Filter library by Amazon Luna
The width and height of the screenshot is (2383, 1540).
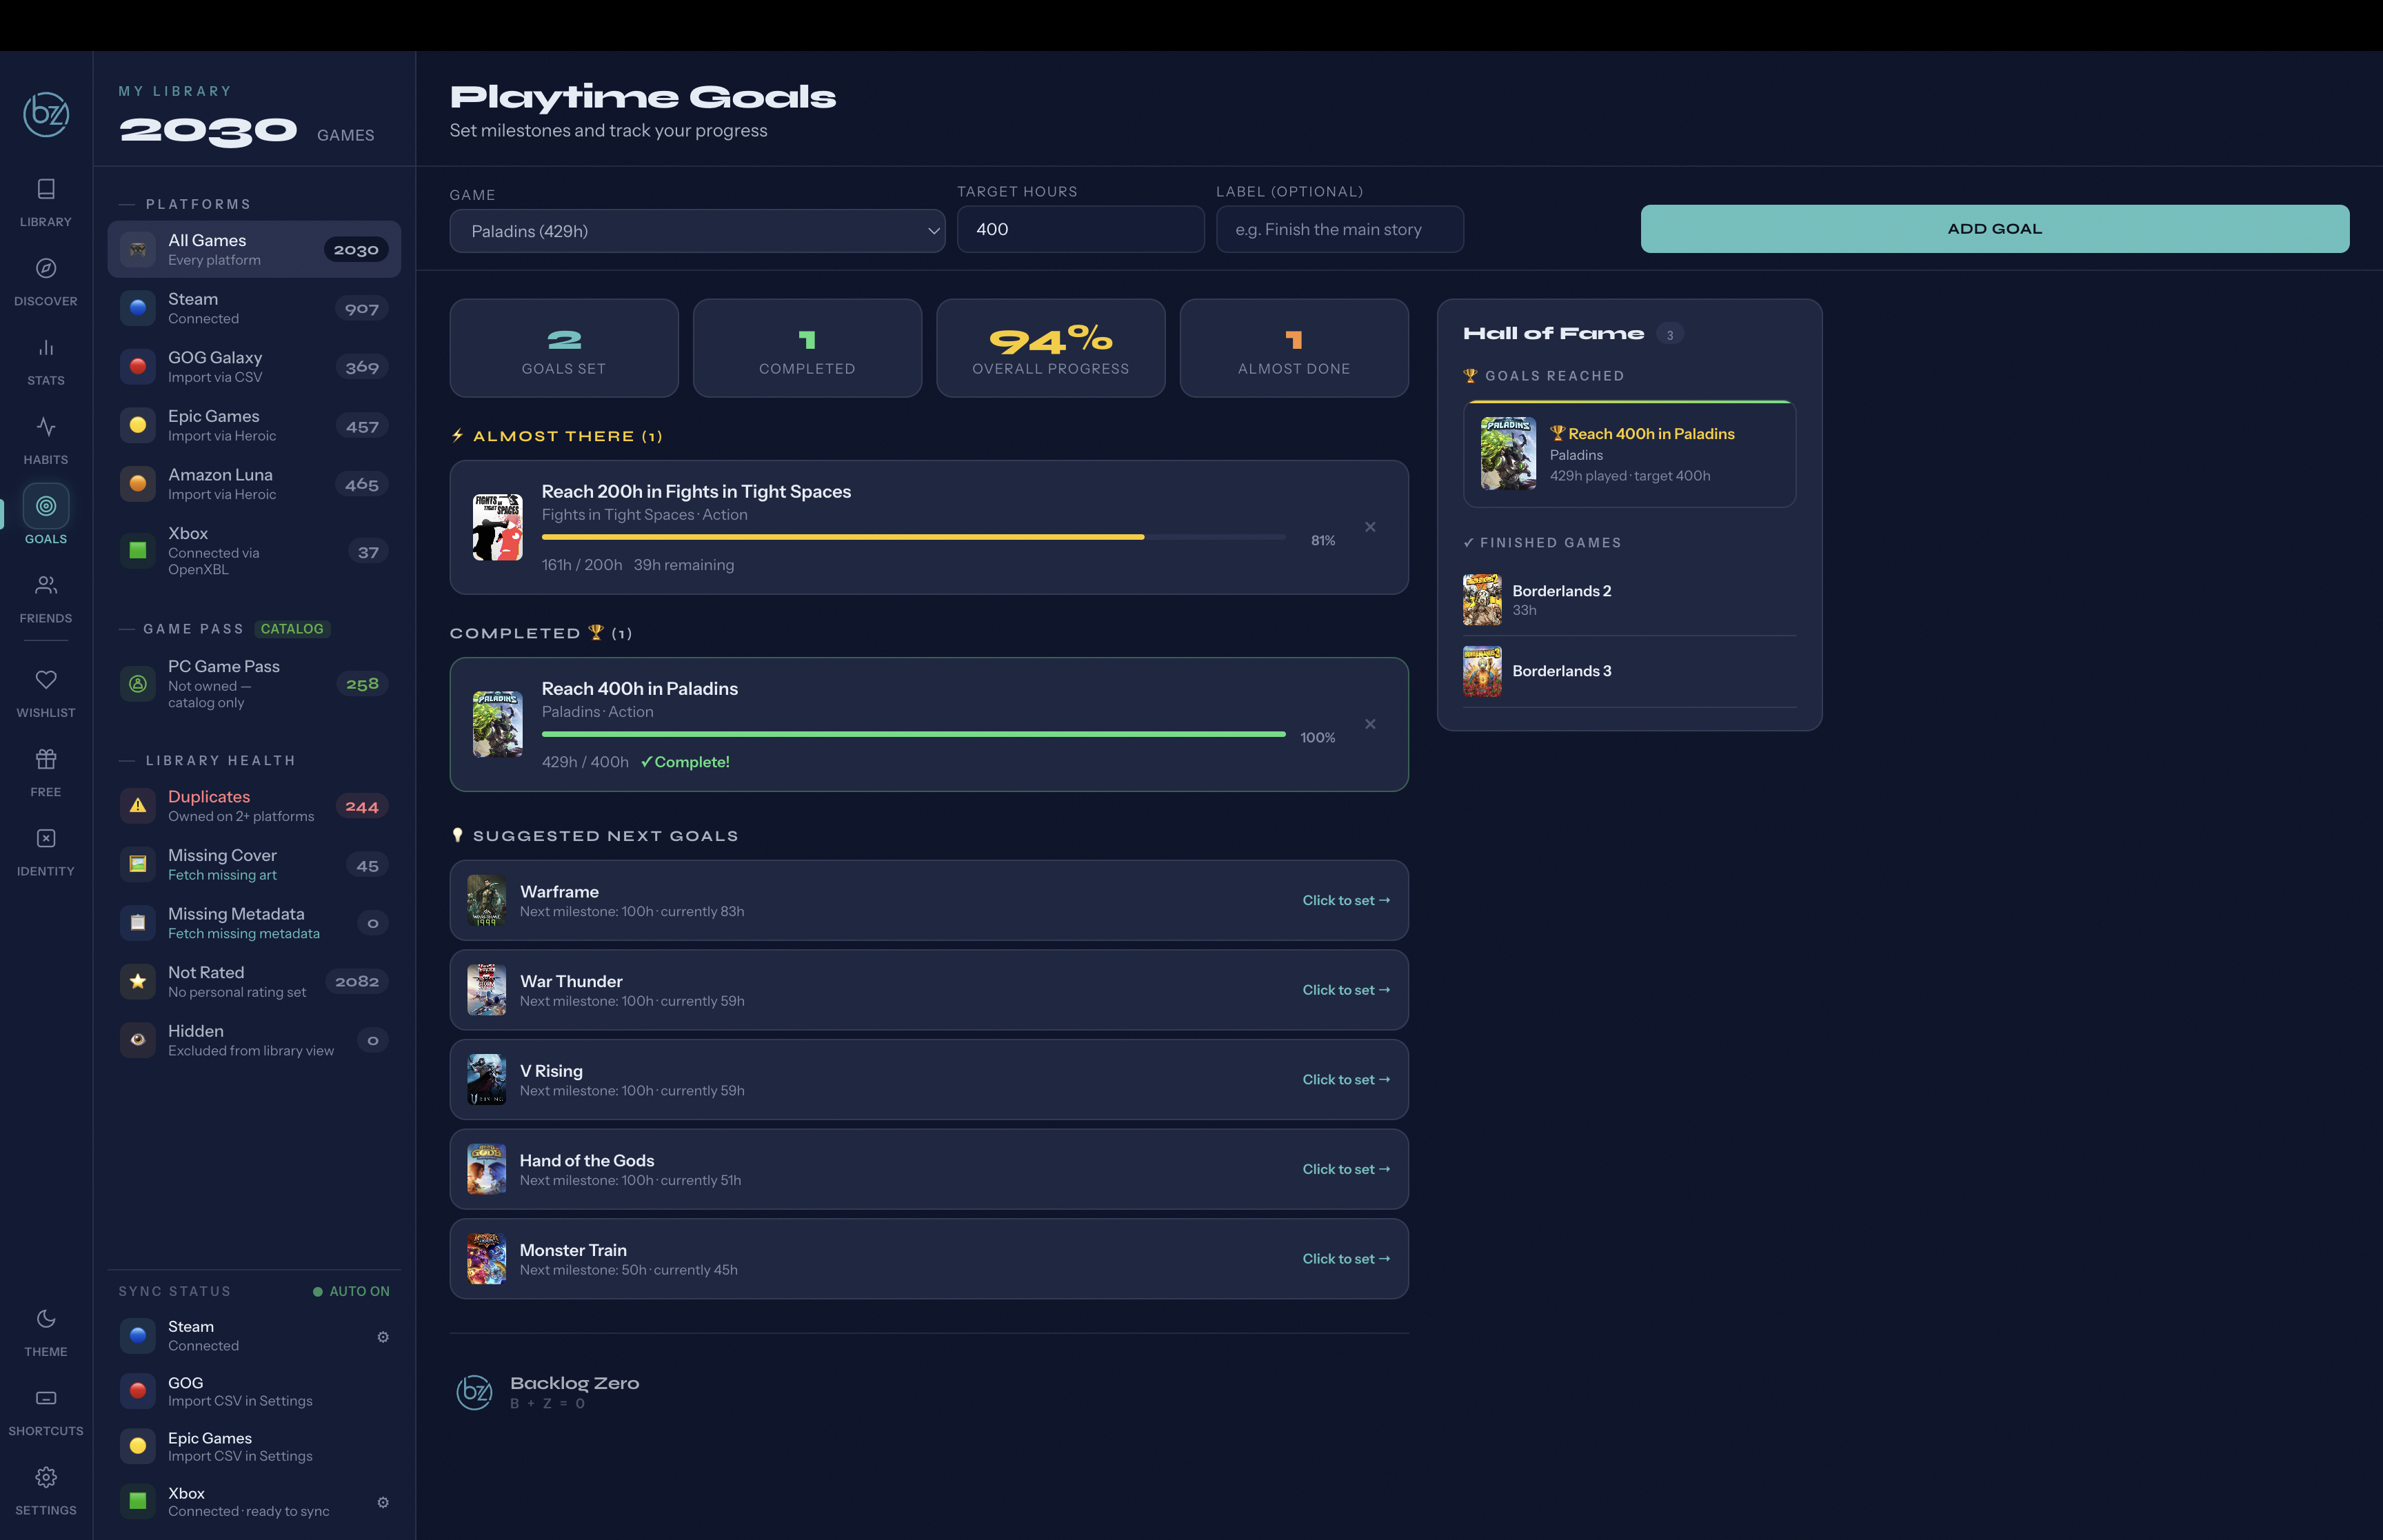click(x=254, y=484)
